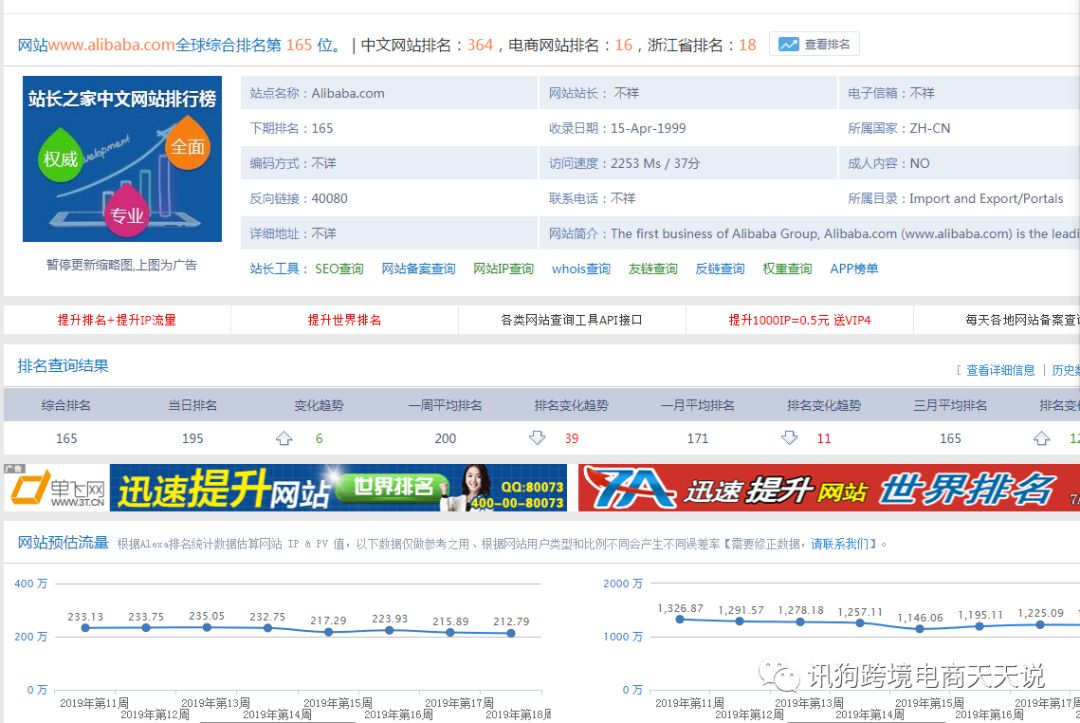Select the 1,146.06 data point on right chart
Viewport: 1080px width, 723px height.
tap(920, 629)
